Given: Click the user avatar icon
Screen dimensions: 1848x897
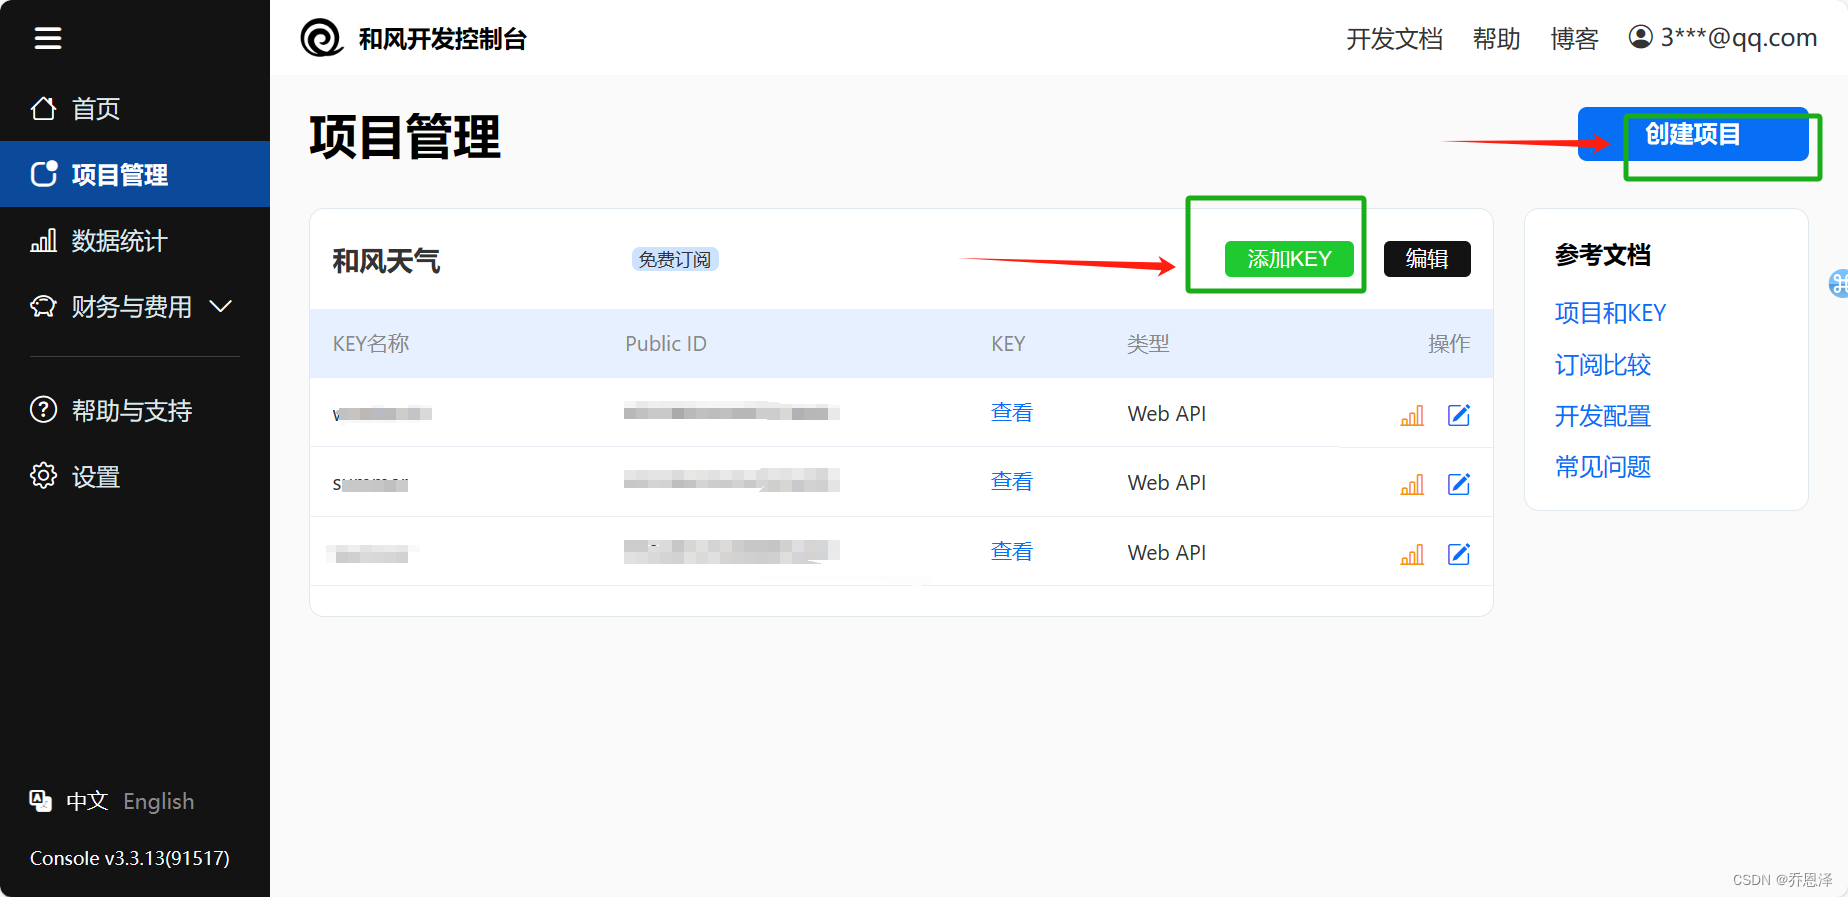Looking at the screenshot, I should point(1641,37).
